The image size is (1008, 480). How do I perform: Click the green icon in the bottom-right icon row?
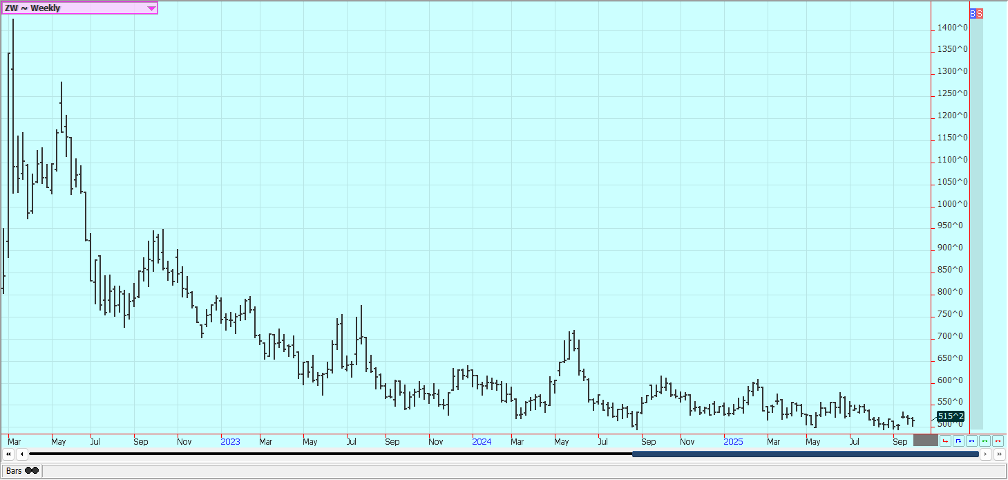[984, 441]
